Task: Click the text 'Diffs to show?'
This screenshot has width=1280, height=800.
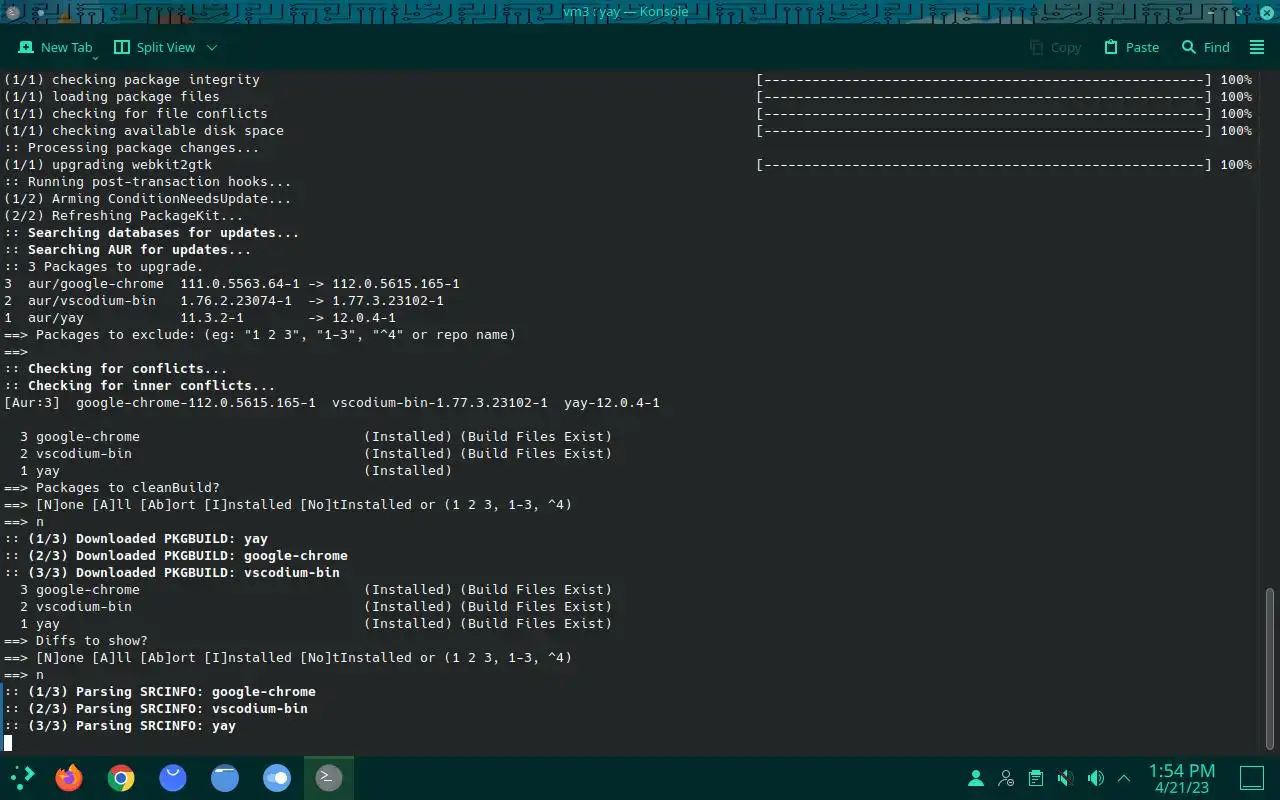Action: 92,641
